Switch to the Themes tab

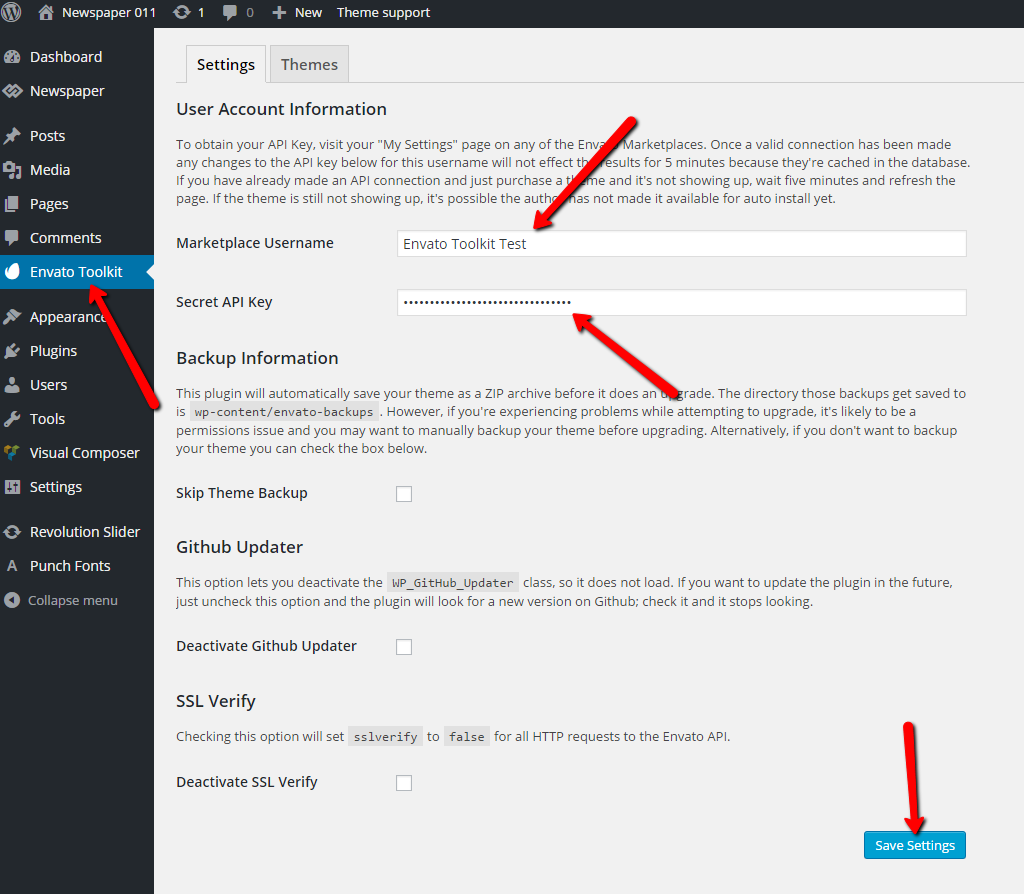[310, 64]
